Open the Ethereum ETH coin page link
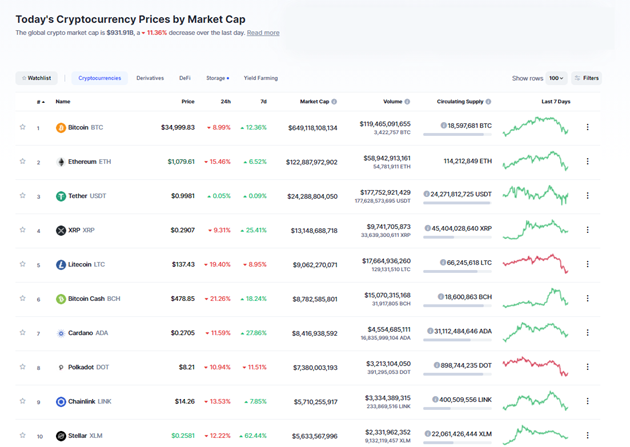 pyautogui.click(x=89, y=162)
